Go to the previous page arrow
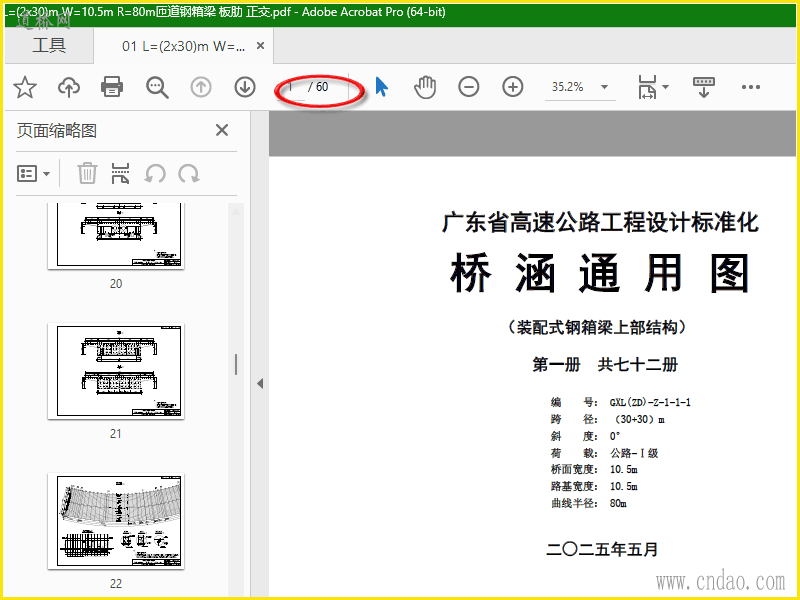 201,87
